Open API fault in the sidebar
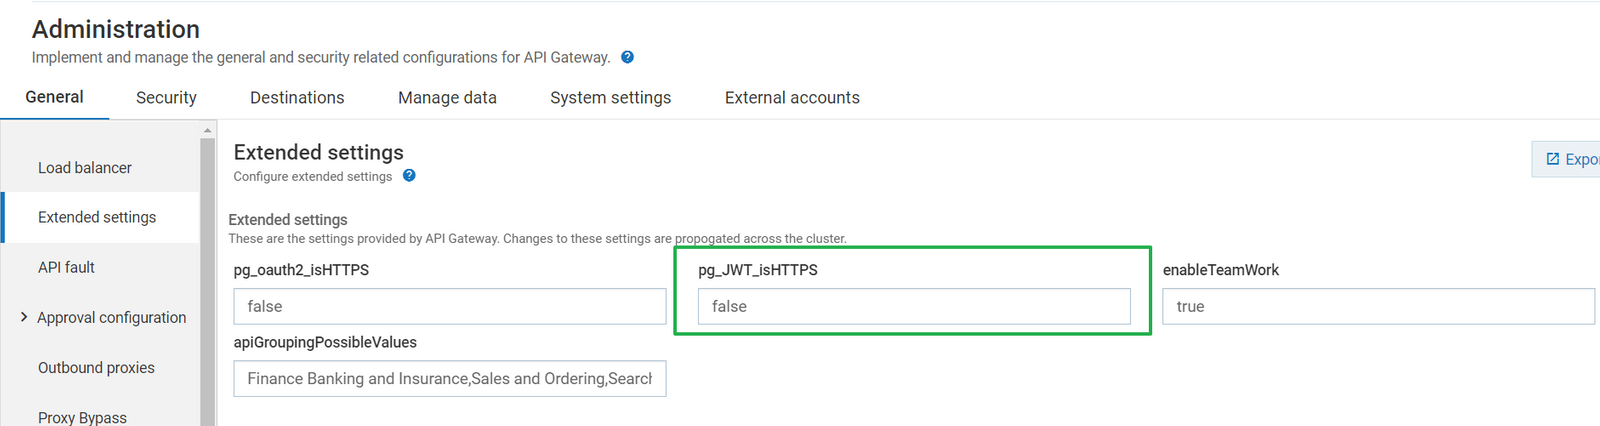 click(x=66, y=267)
